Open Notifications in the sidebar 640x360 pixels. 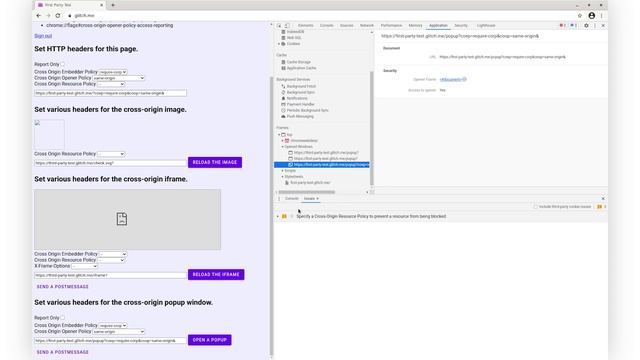tap(297, 98)
